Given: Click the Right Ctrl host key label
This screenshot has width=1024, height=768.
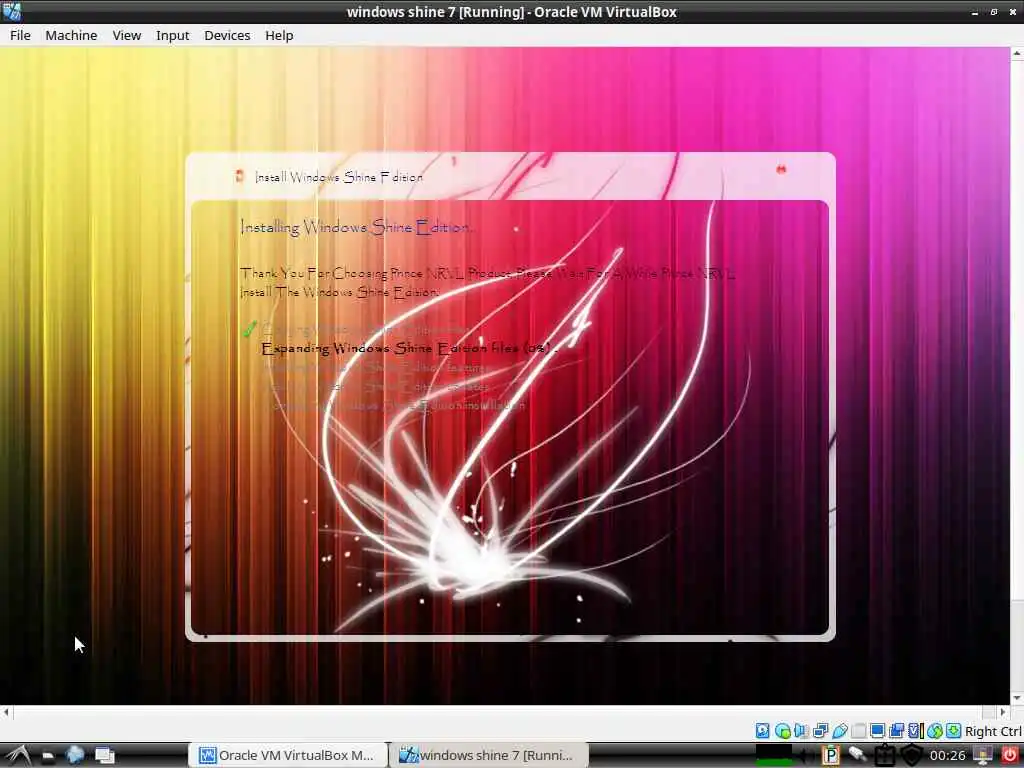Looking at the screenshot, I should (993, 731).
